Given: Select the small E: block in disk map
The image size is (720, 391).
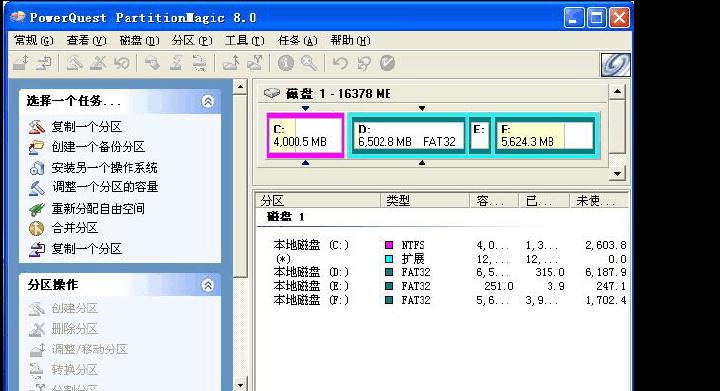Looking at the screenshot, I should tap(480, 136).
